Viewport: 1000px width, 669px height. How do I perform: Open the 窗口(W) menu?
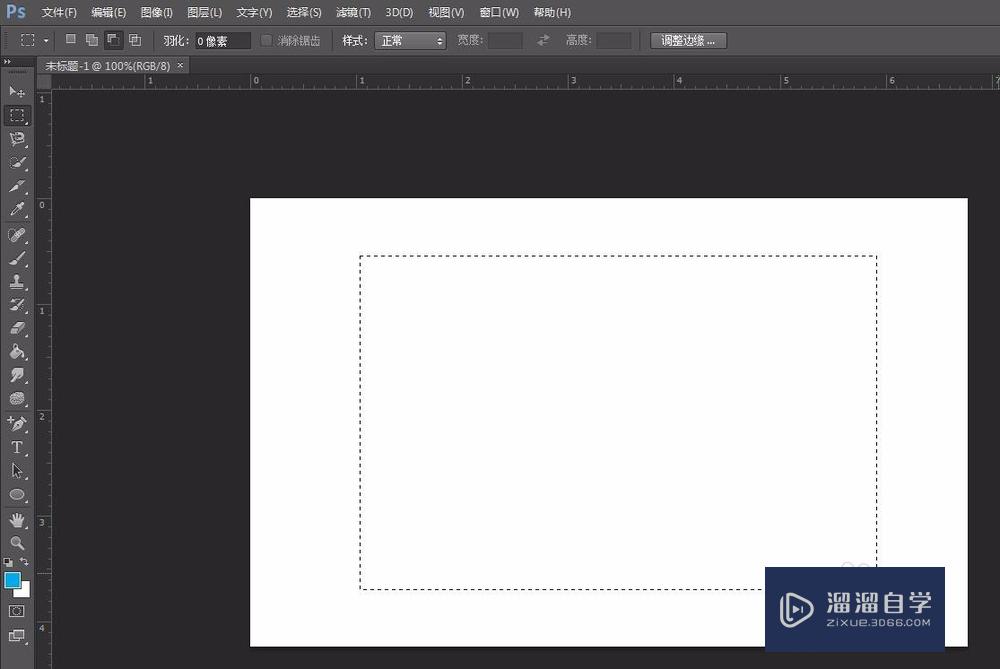499,12
